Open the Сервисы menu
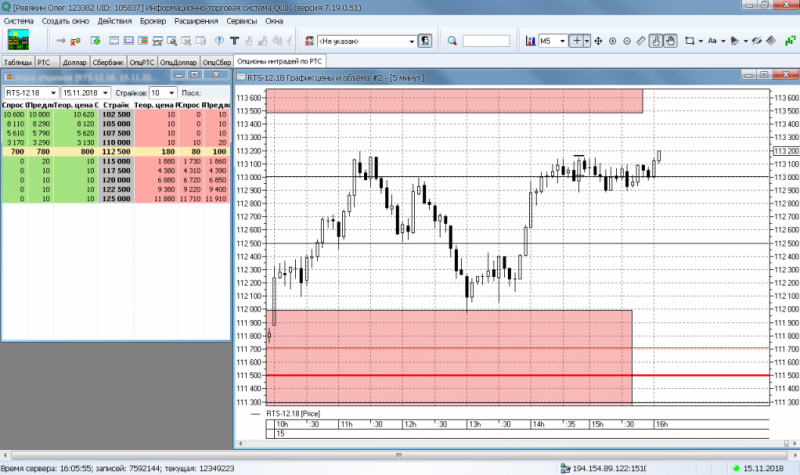This screenshot has width=800, height=475. [x=242, y=21]
